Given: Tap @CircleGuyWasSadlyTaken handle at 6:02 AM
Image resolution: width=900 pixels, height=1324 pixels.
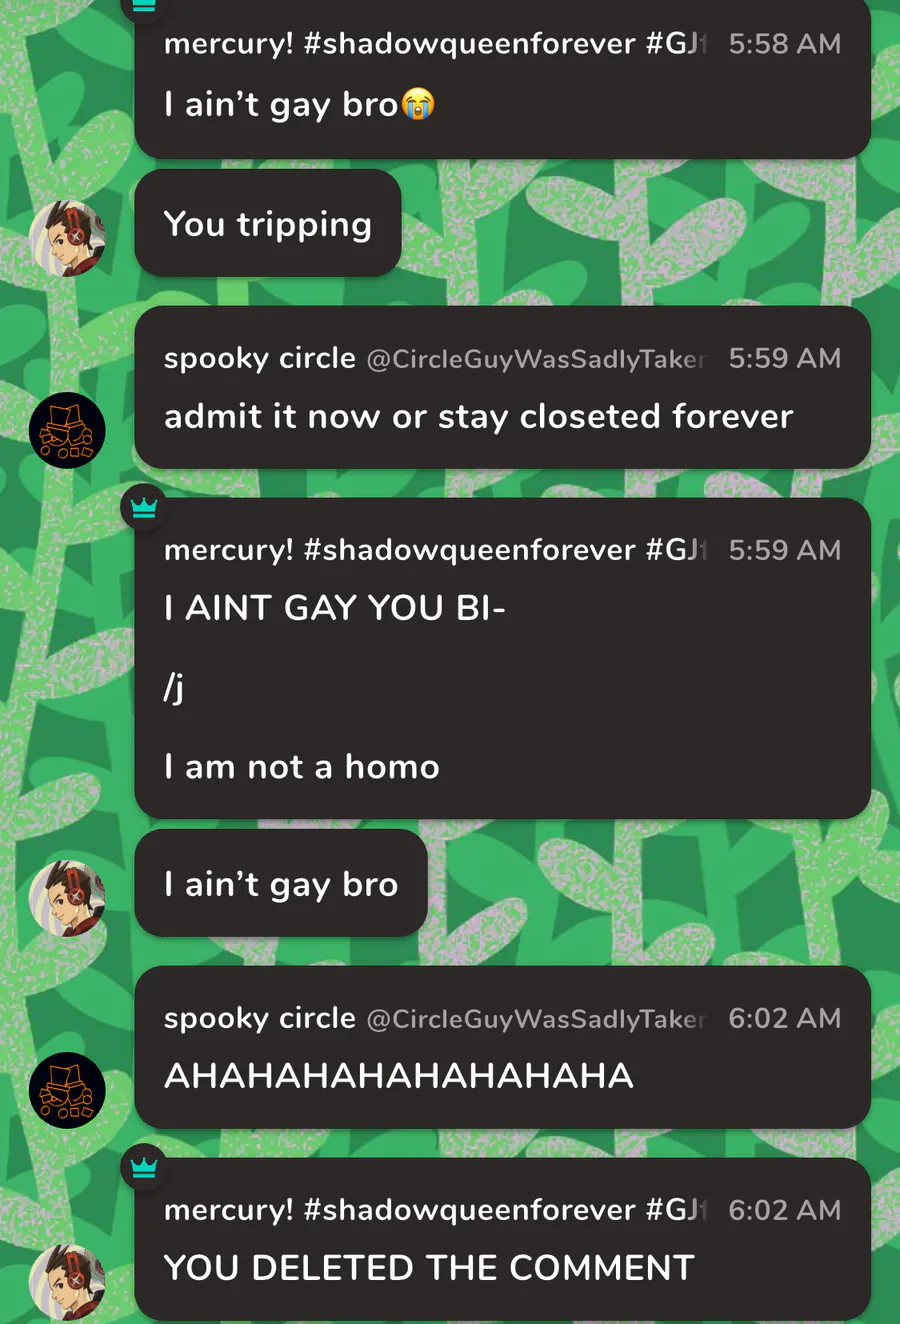Looking at the screenshot, I should coord(536,1019).
